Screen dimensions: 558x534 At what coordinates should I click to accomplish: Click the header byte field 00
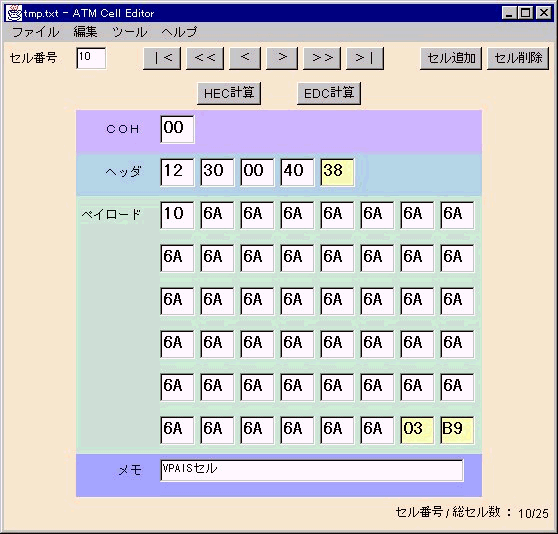[257, 172]
